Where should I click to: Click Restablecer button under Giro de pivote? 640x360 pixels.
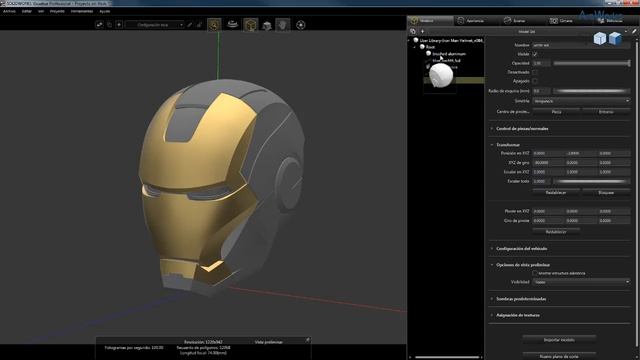pos(556,231)
